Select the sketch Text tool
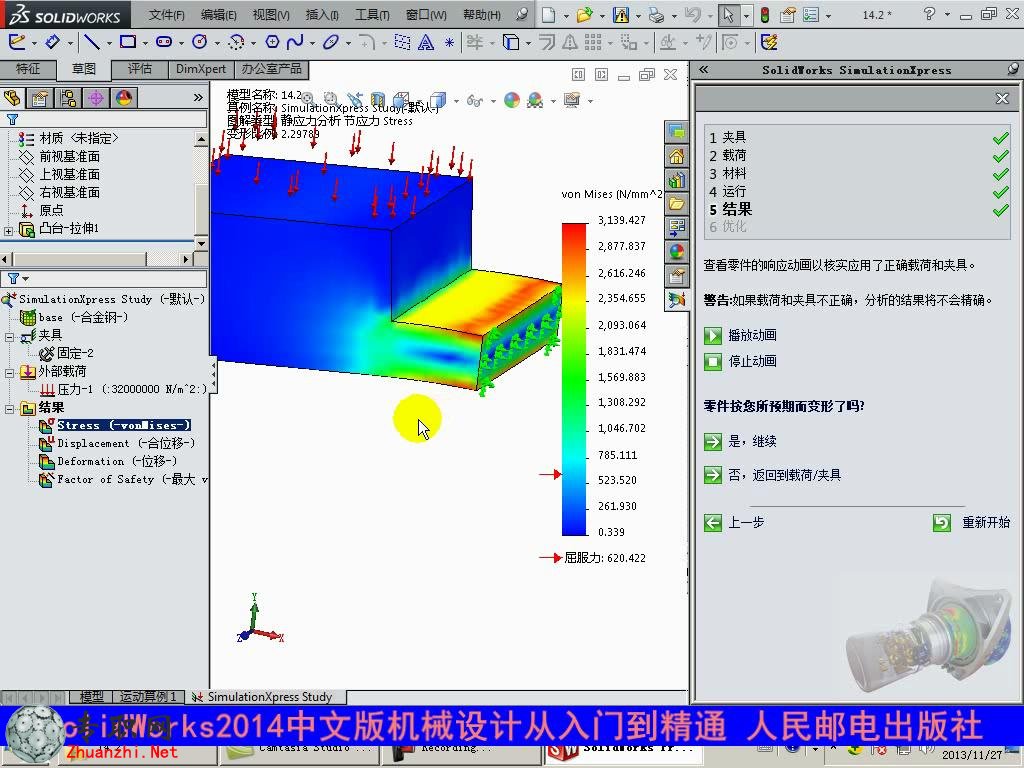Image resolution: width=1024 pixels, height=768 pixels. click(x=426, y=43)
